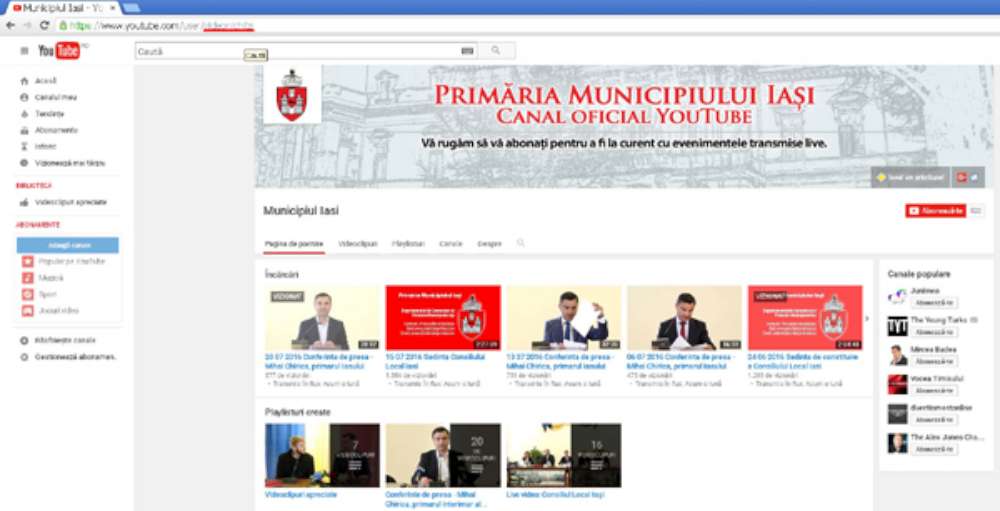Image resolution: width=1000 pixels, height=511 pixels.
Task: Click the yellow-diamond button on the banner
Action: [x=910, y=177]
